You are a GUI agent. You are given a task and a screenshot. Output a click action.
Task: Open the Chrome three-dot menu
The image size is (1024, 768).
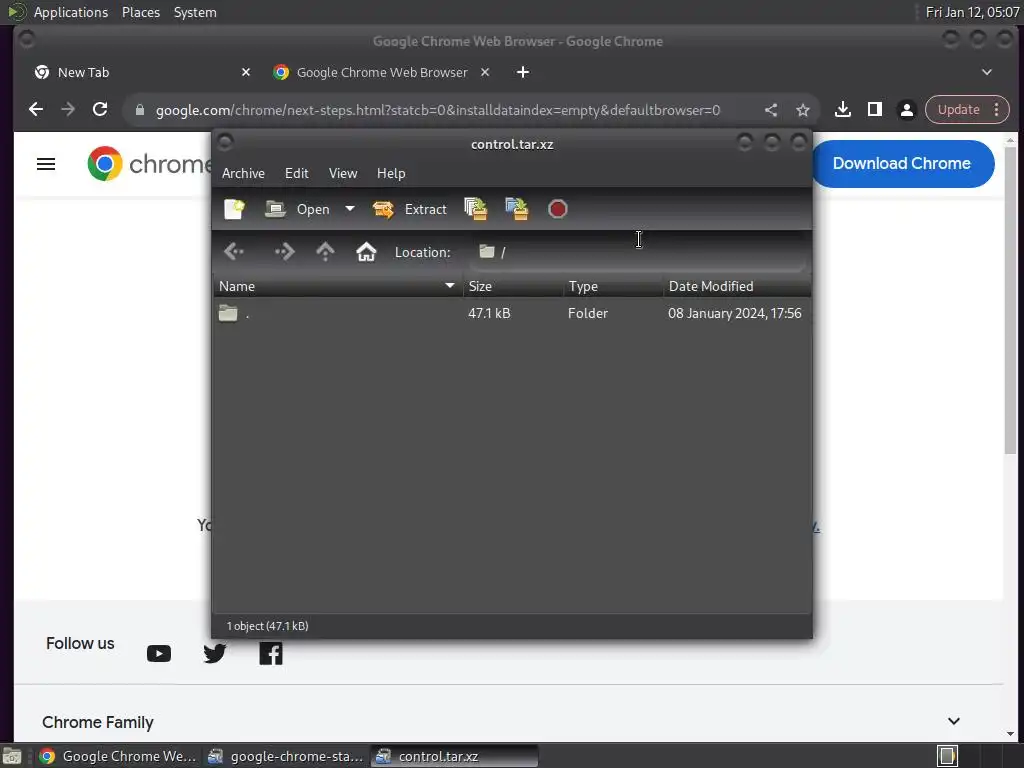point(997,110)
